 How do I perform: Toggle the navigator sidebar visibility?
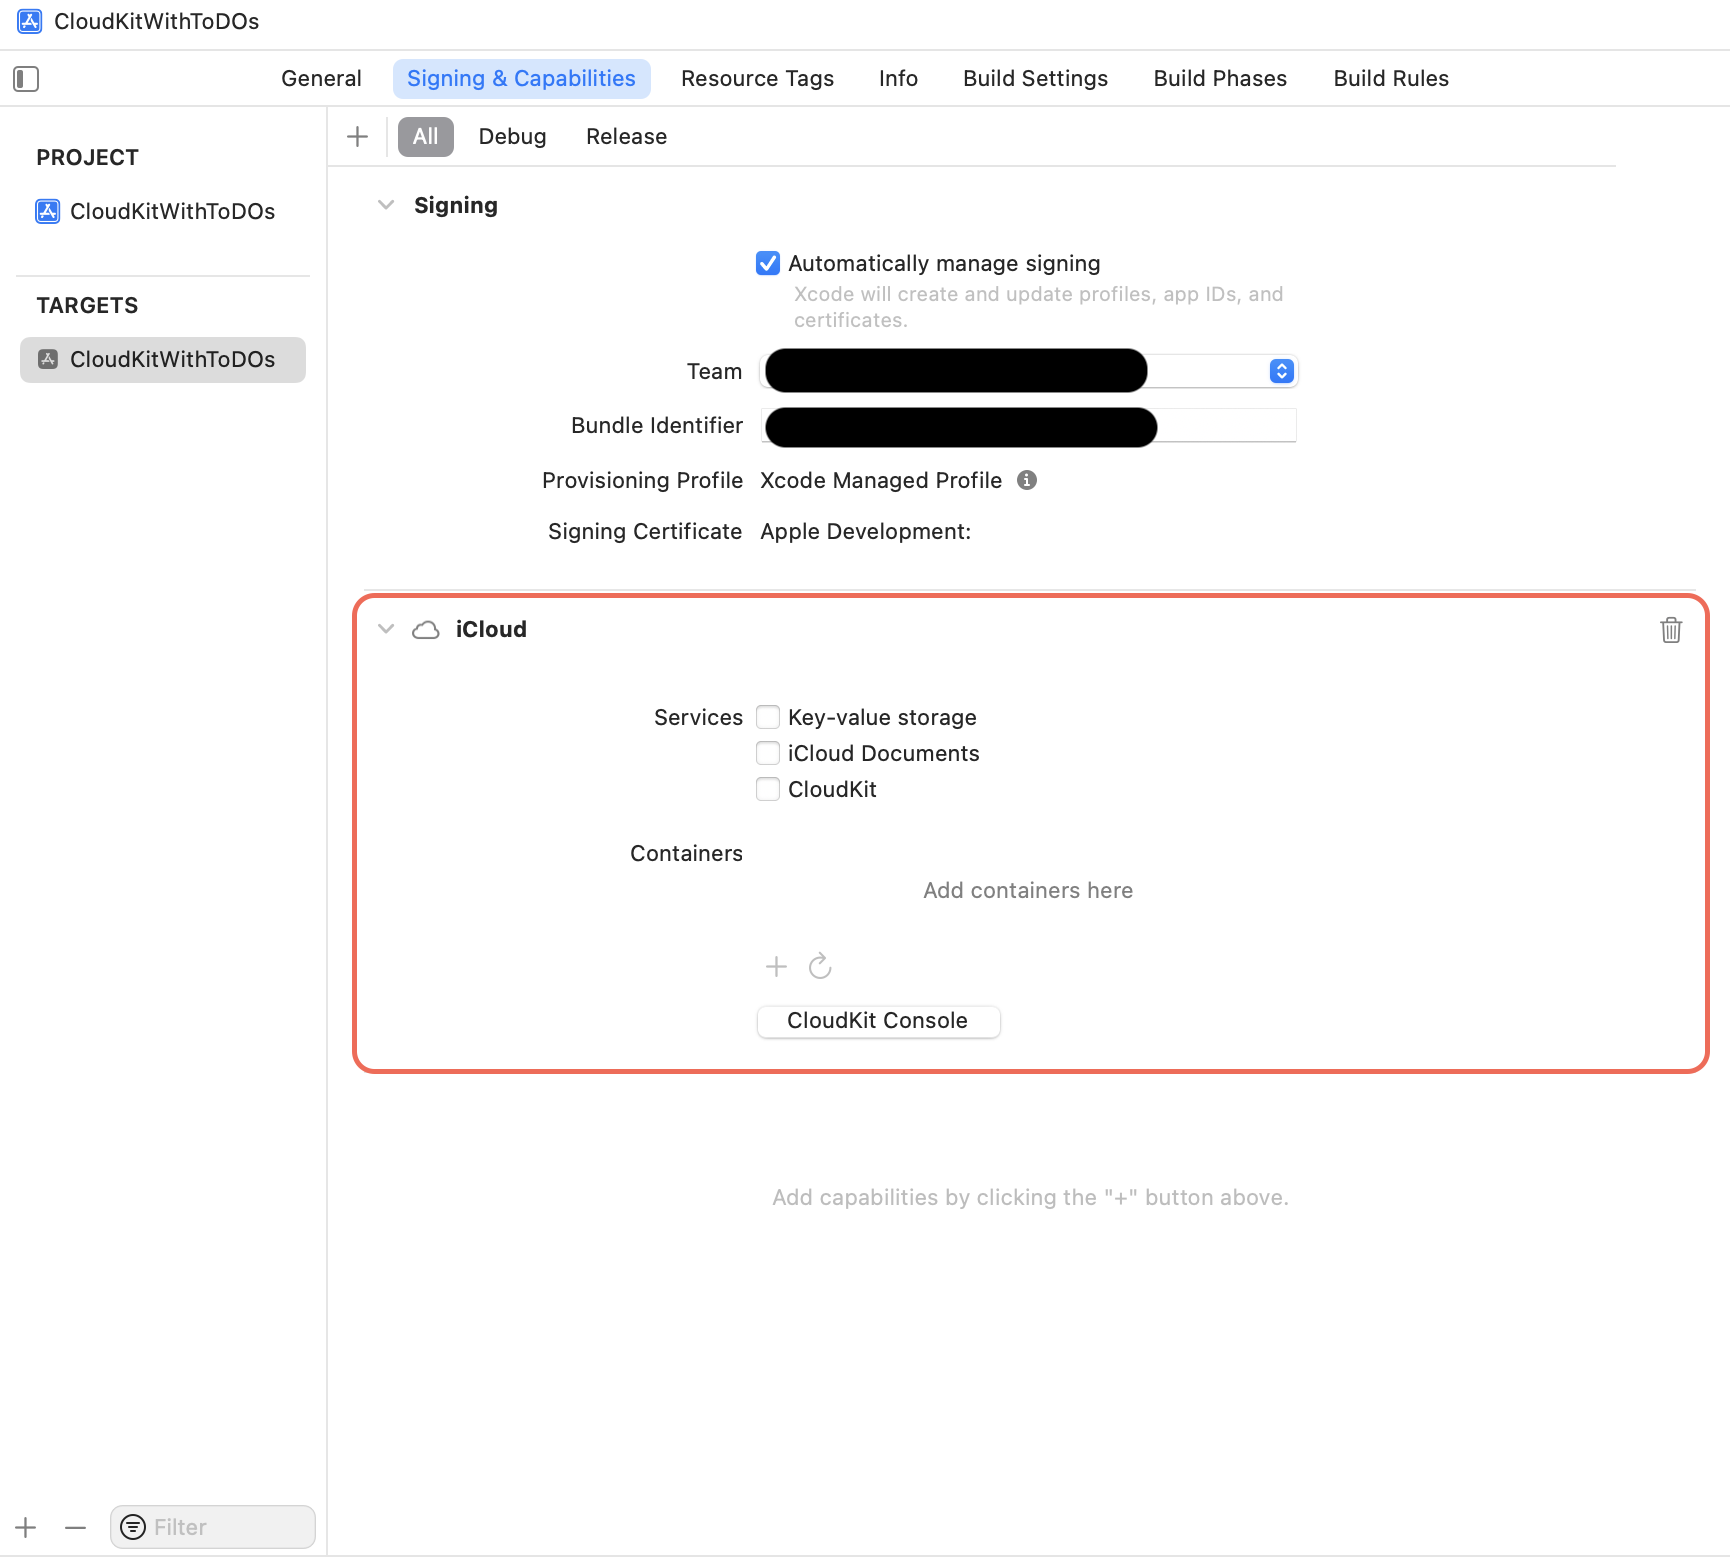coord(26,78)
